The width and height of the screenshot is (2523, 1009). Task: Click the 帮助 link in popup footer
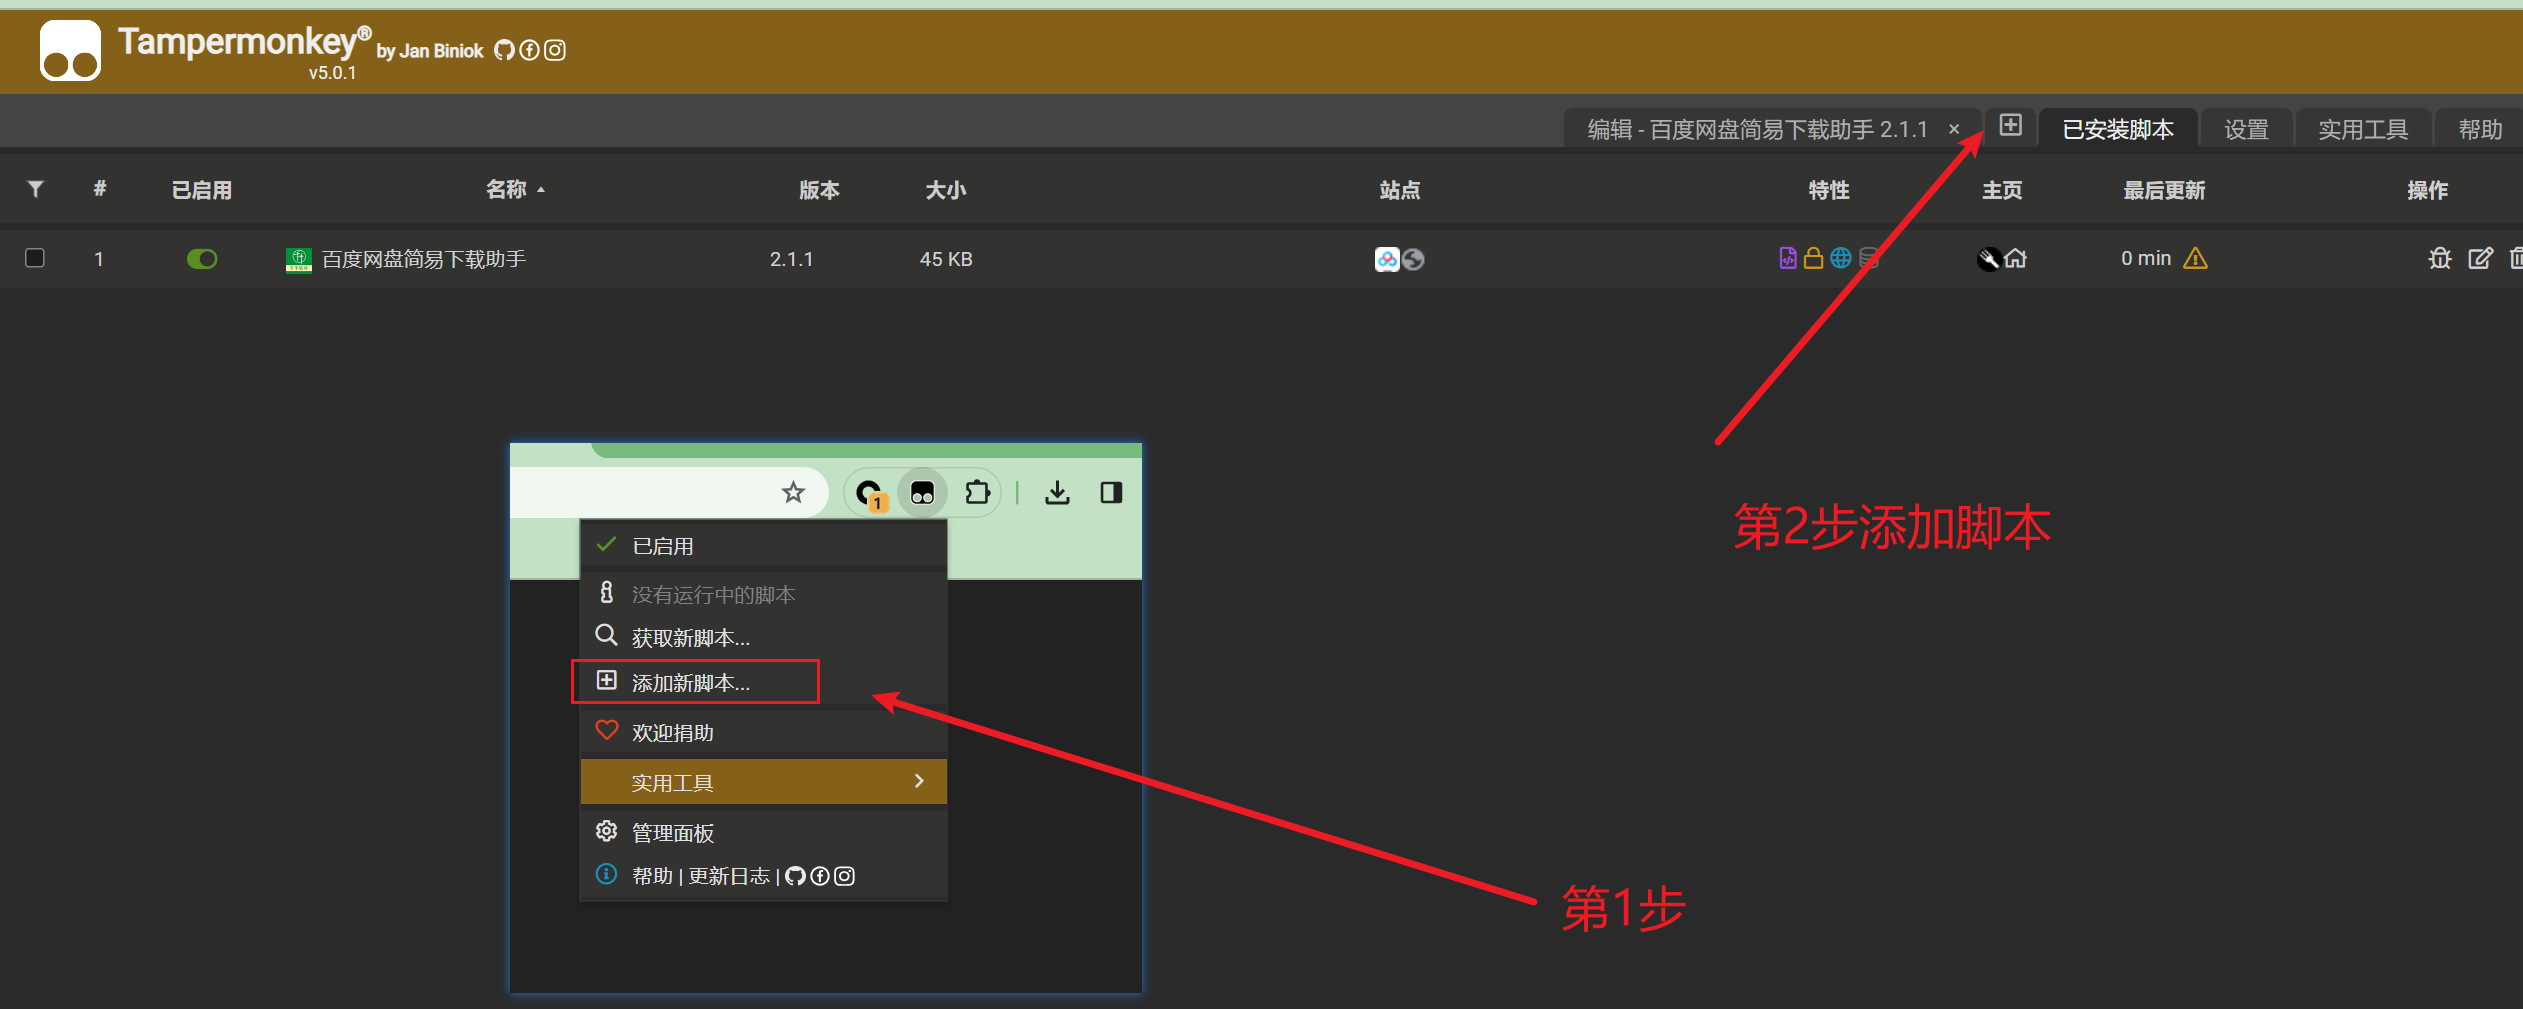(x=652, y=876)
